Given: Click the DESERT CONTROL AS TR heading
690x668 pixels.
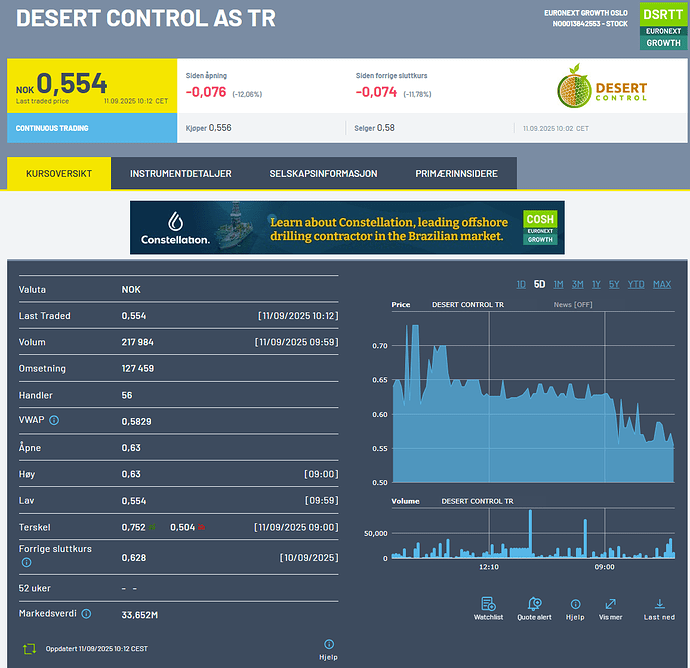Looking at the screenshot, I should [x=146, y=18].
